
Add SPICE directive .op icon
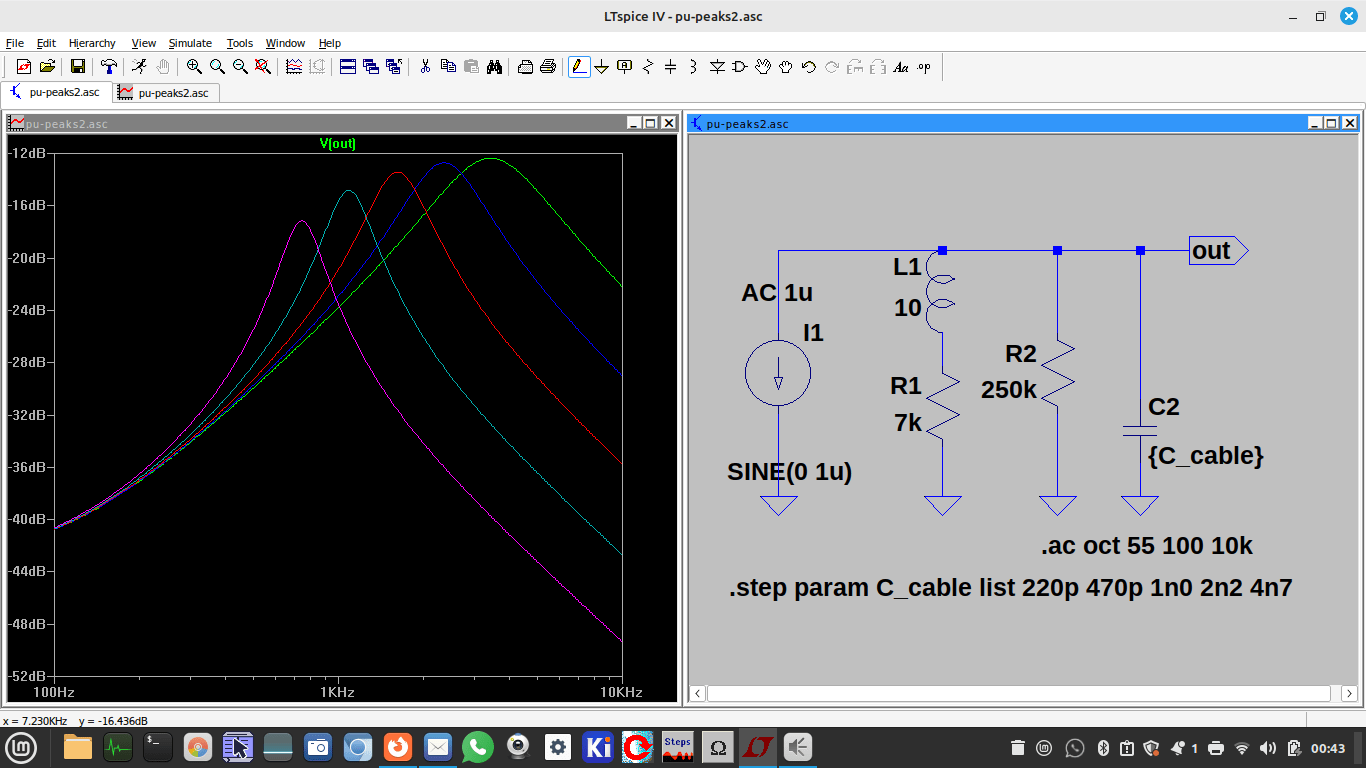click(924, 67)
